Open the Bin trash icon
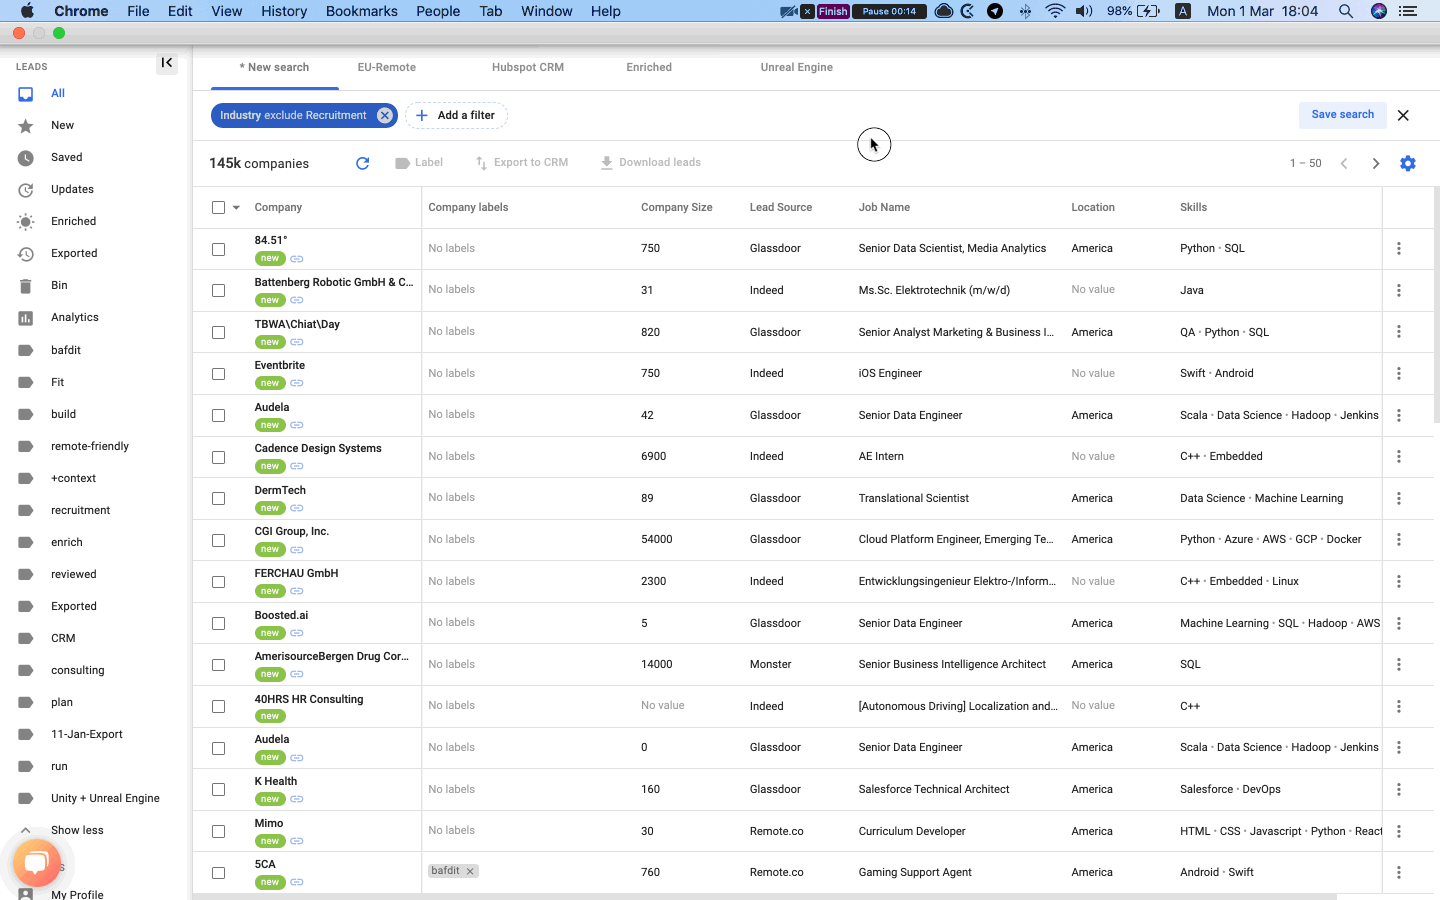This screenshot has height=900, width=1440. tap(26, 286)
